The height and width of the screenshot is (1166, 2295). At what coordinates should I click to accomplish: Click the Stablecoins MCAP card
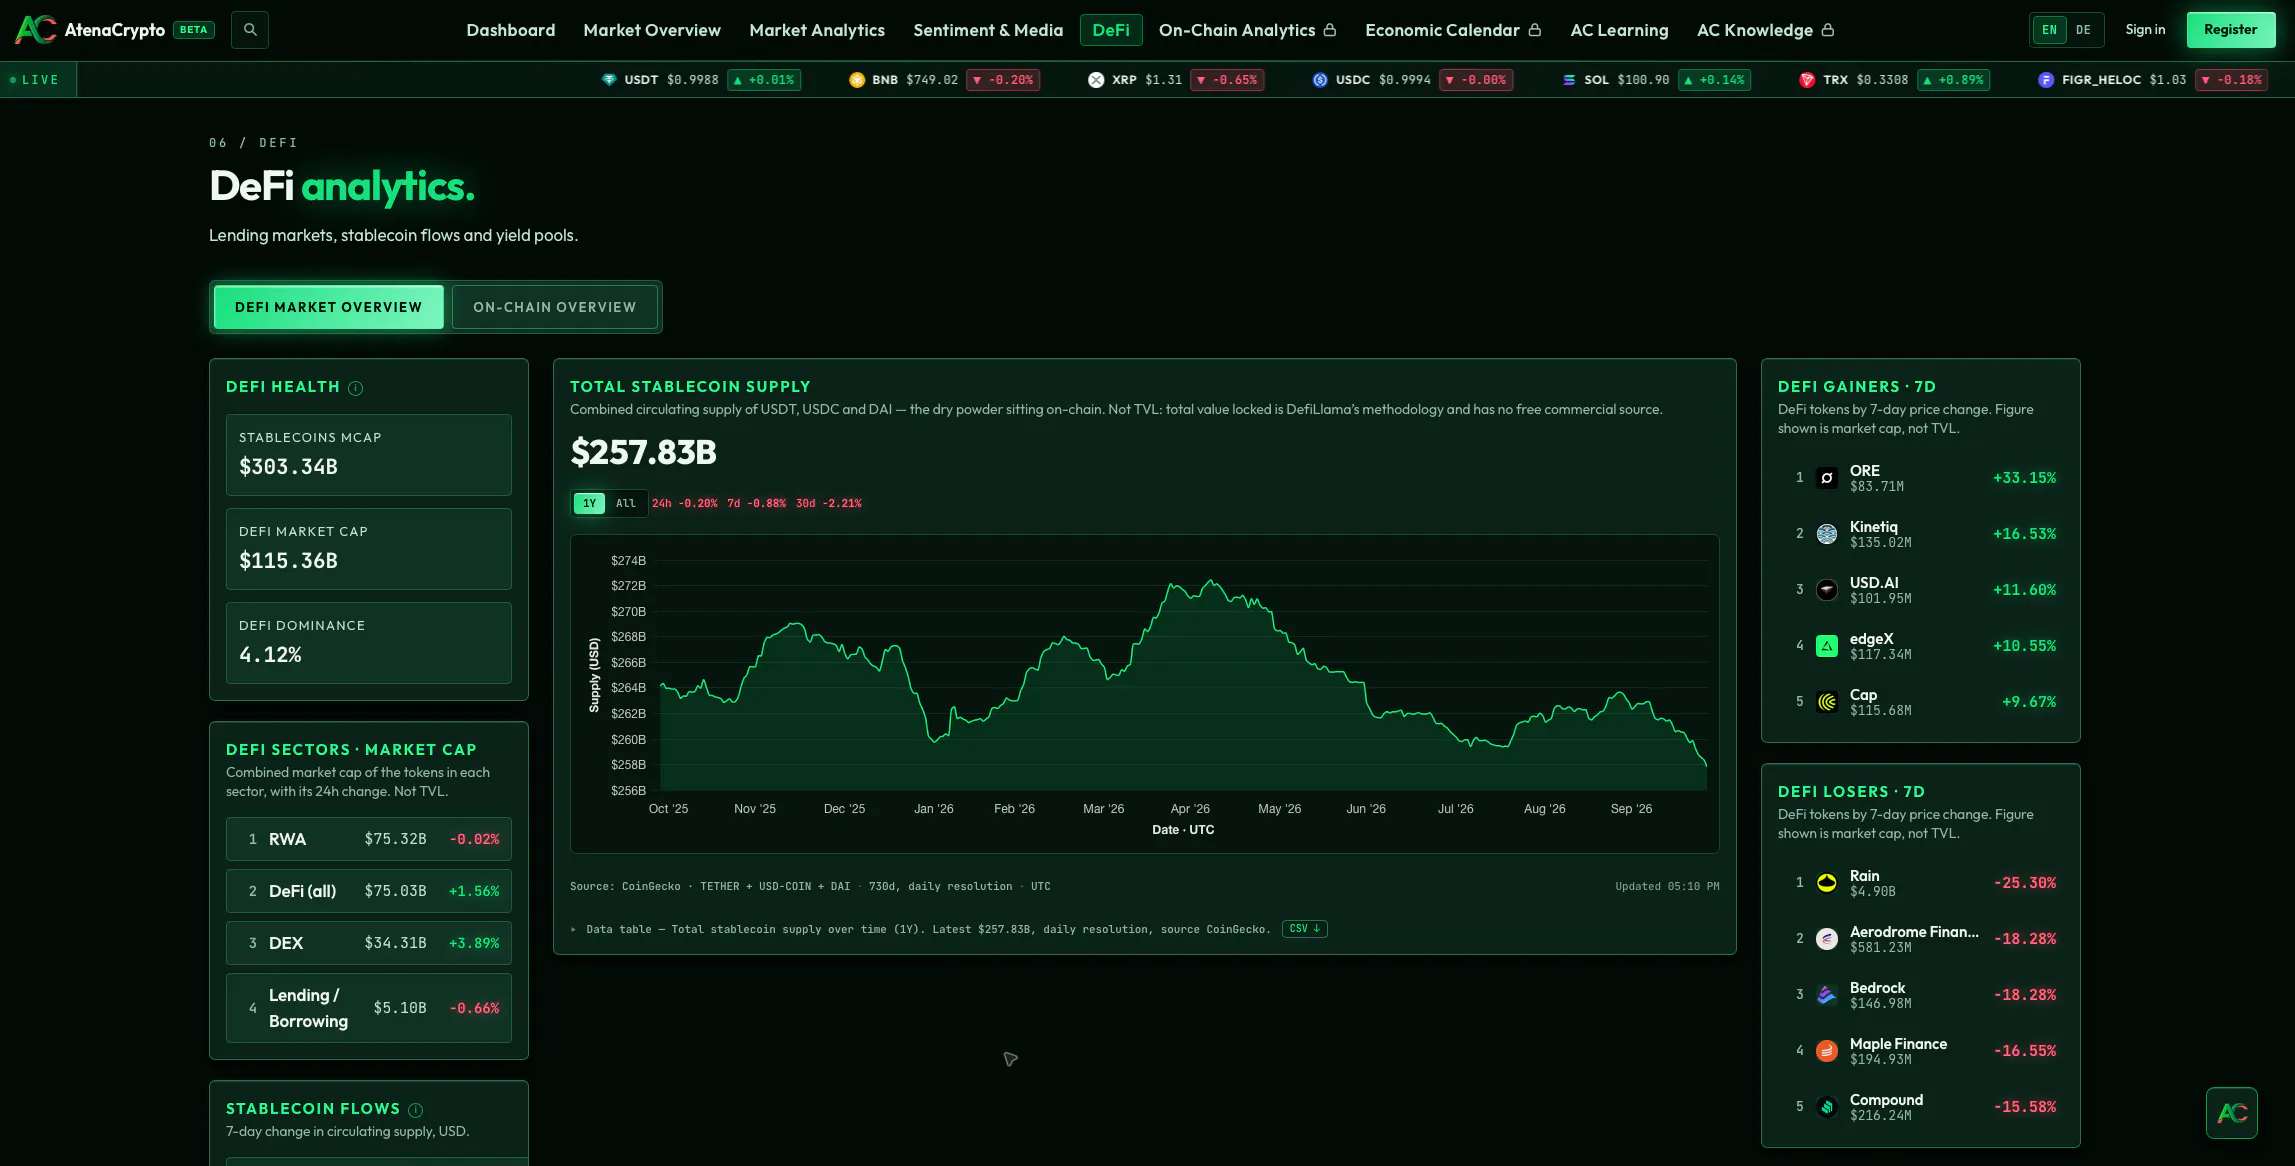coord(369,455)
